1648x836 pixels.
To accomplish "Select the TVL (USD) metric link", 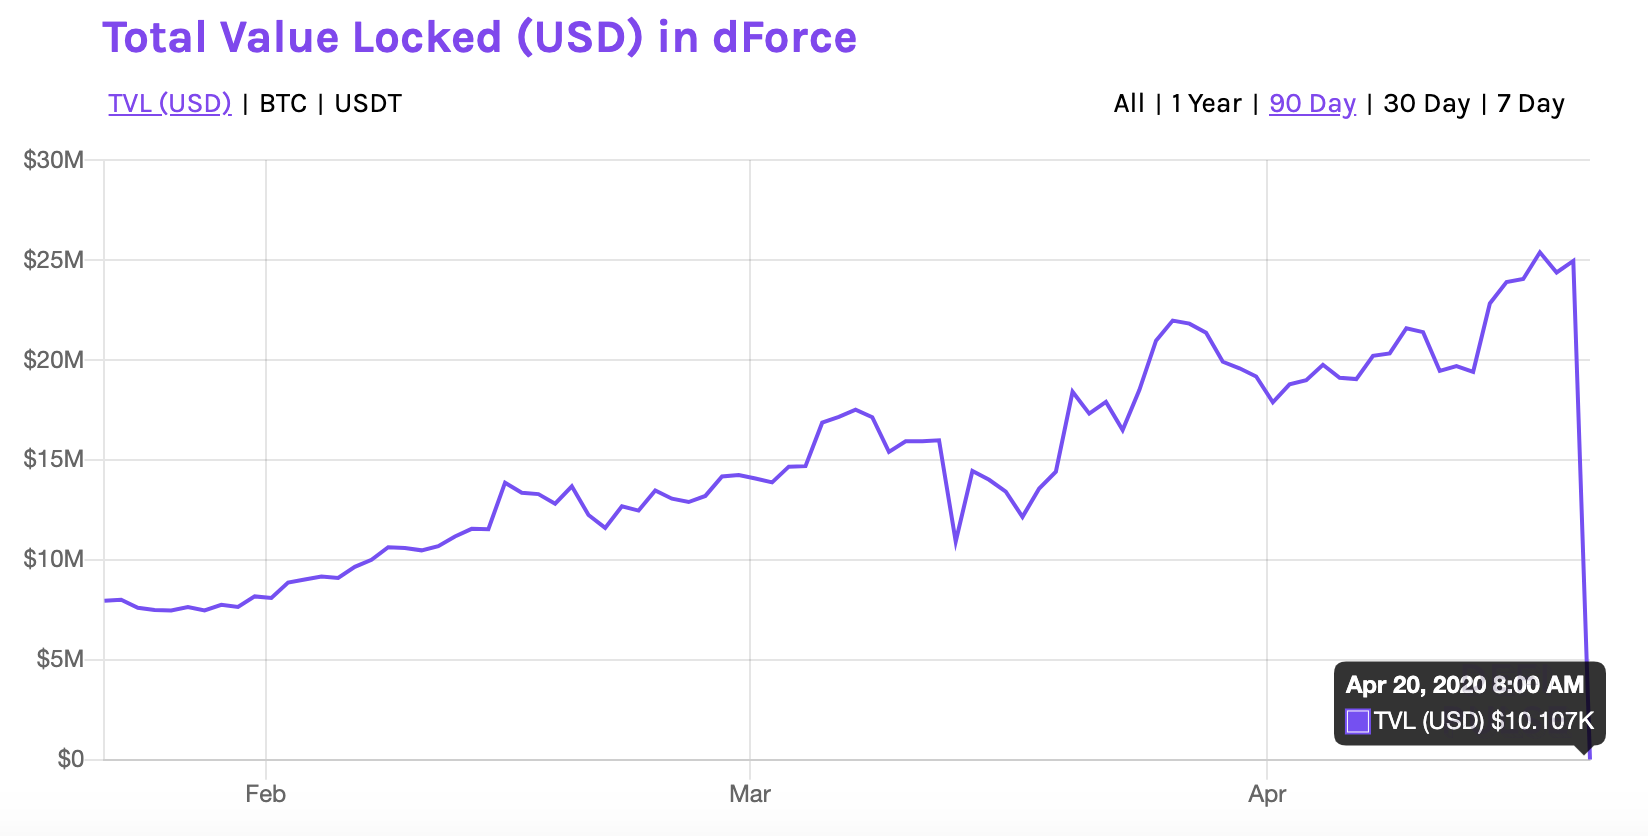I will [x=168, y=102].
